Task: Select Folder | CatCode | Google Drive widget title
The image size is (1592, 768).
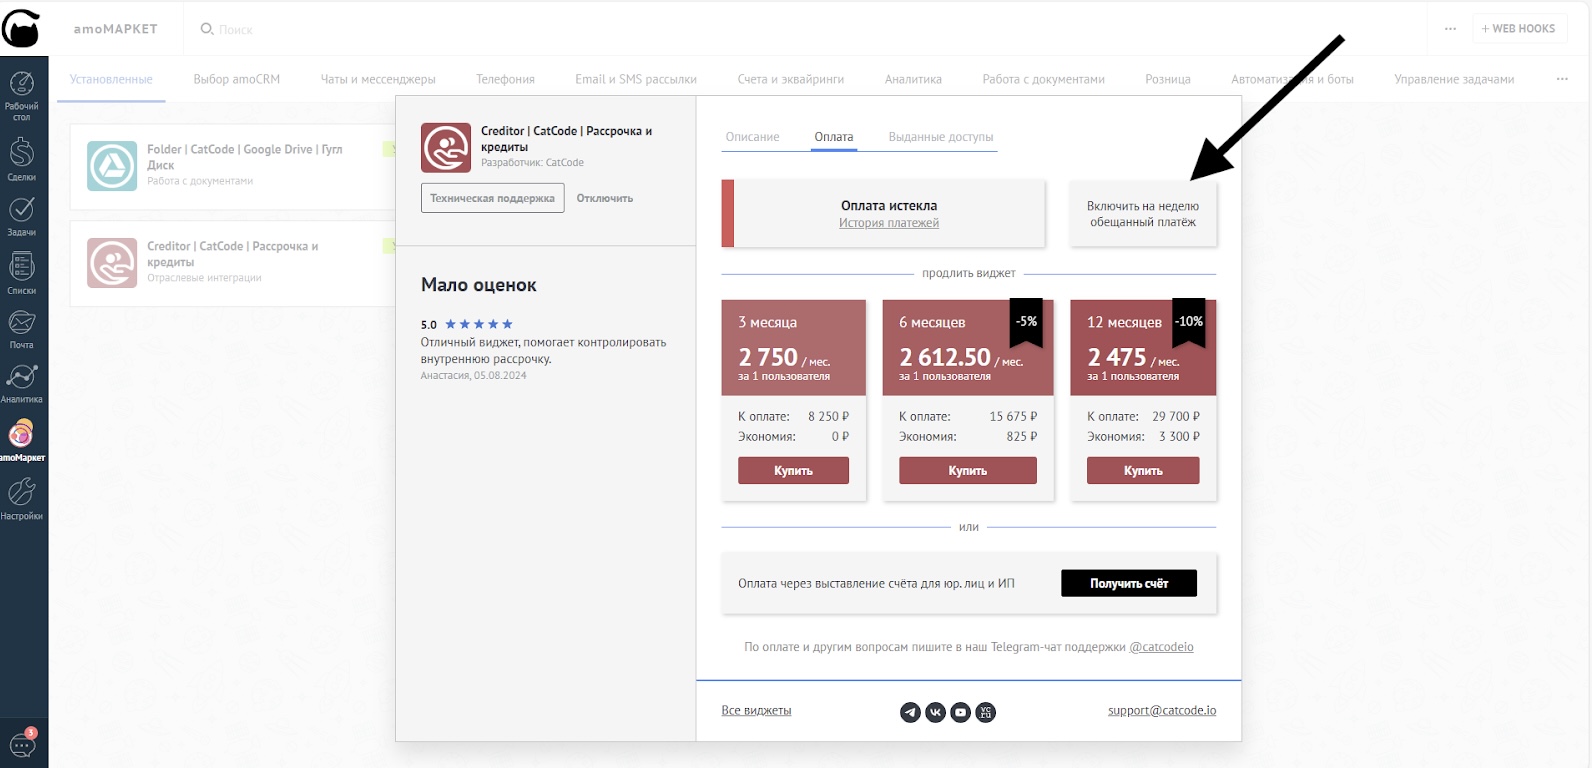Action: [244, 157]
